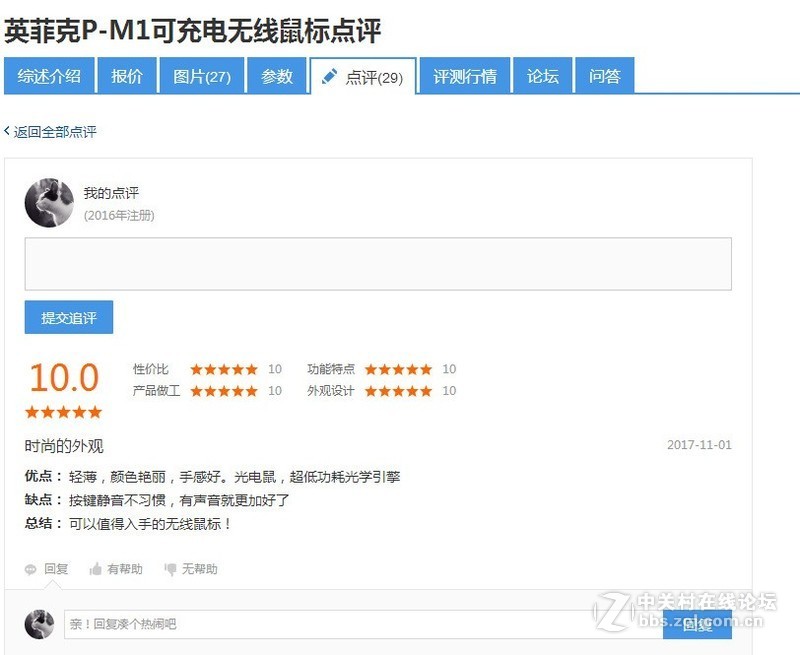Viewport: 800px width, 655px height.
Task: Open the 综述介绍 tab
Action: click(x=49, y=76)
